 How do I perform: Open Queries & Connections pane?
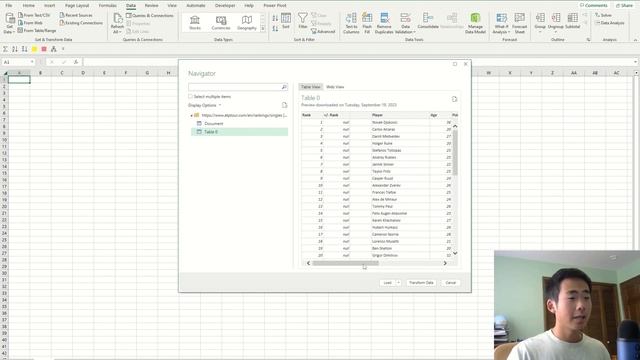(x=150, y=16)
